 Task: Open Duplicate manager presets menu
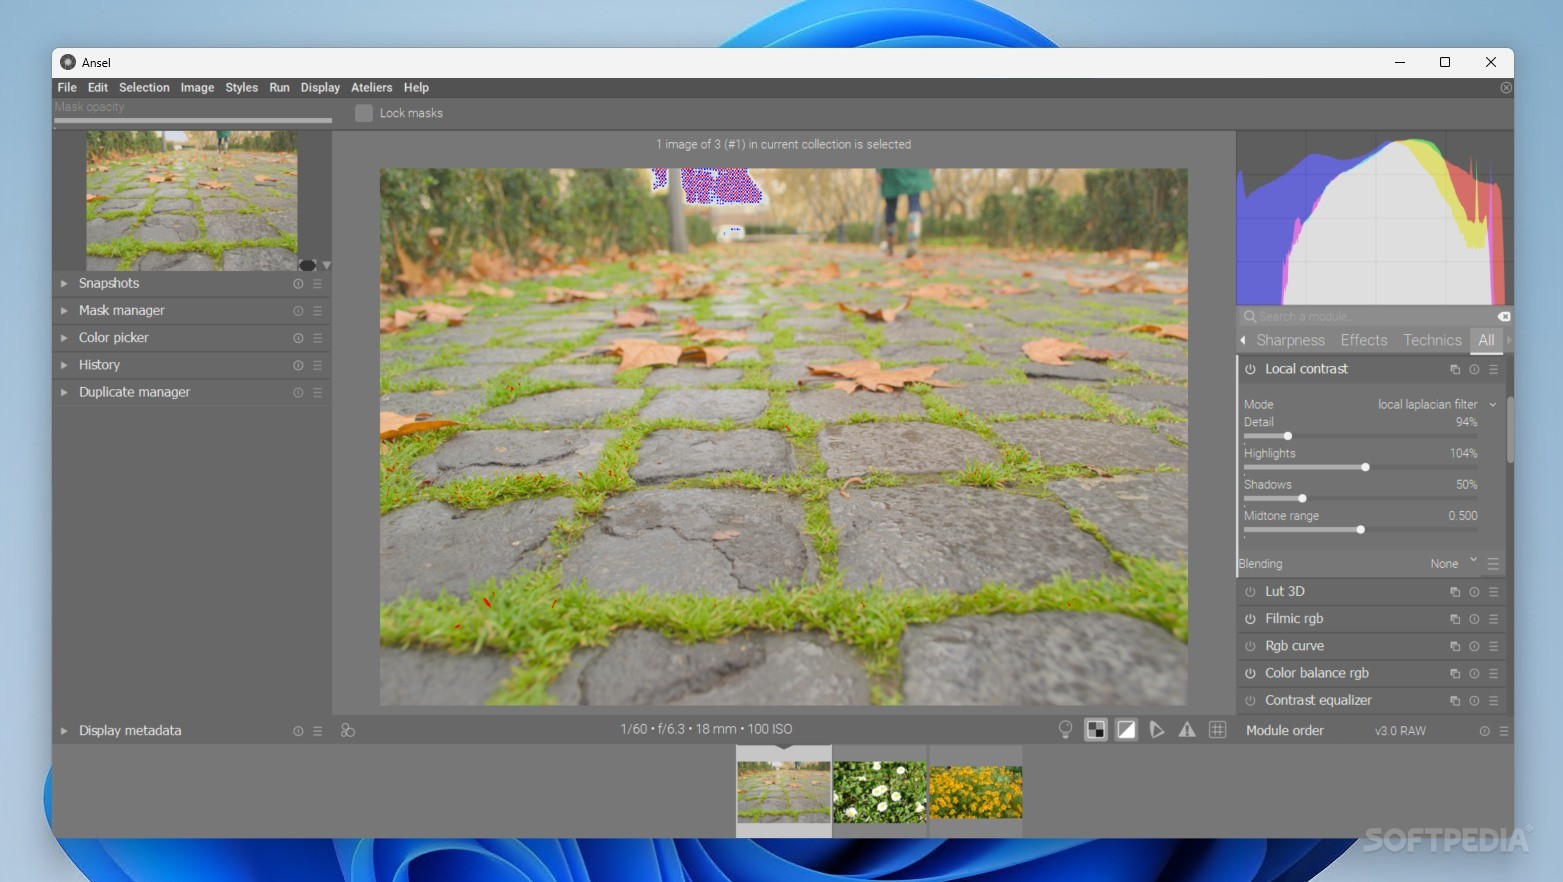pyautogui.click(x=318, y=392)
